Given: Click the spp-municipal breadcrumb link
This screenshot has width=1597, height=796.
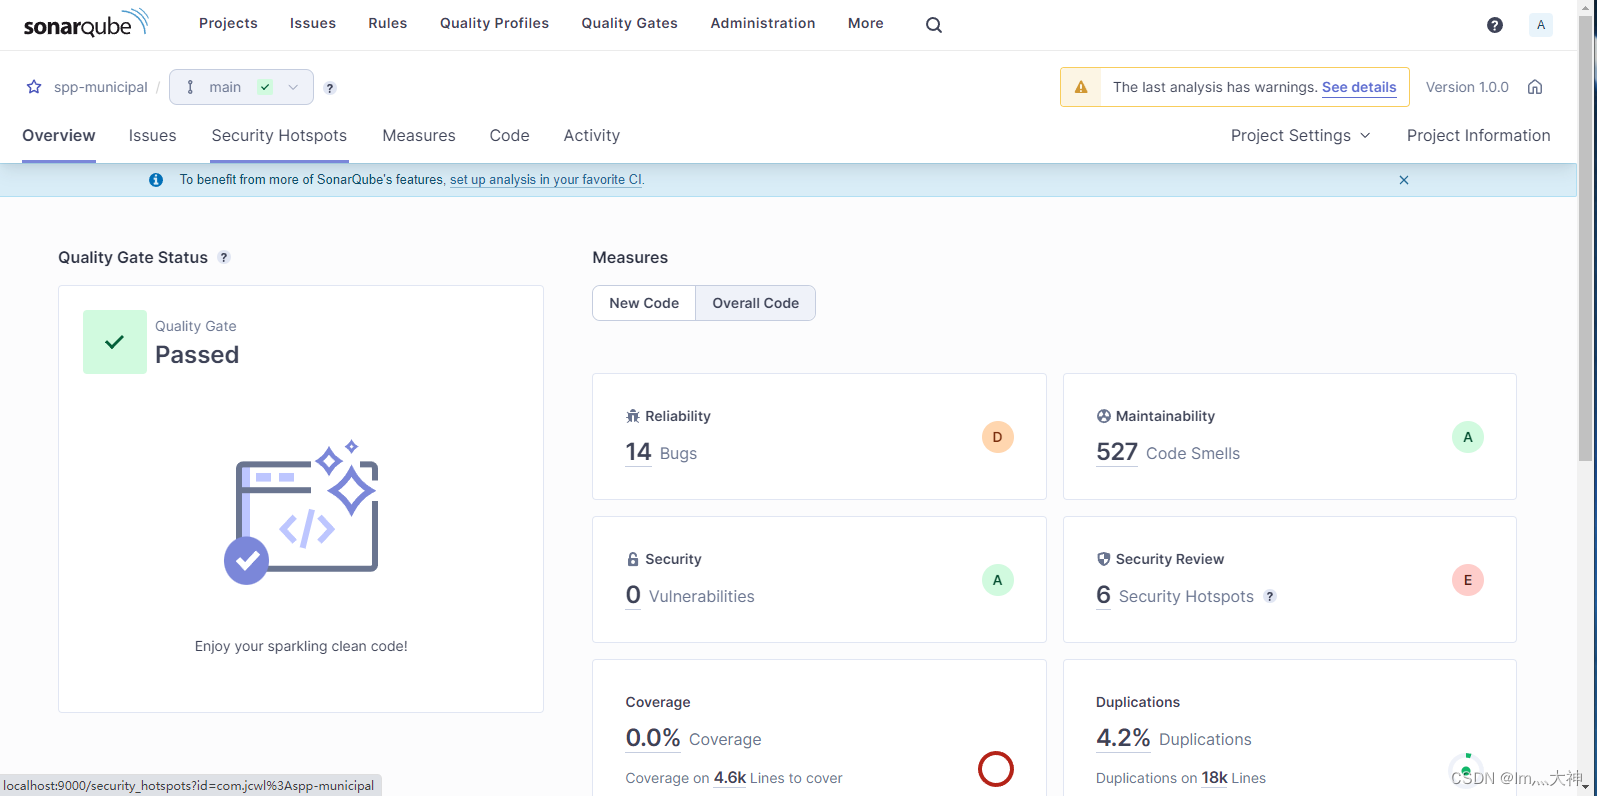Looking at the screenshot, I should click(101, 87).
